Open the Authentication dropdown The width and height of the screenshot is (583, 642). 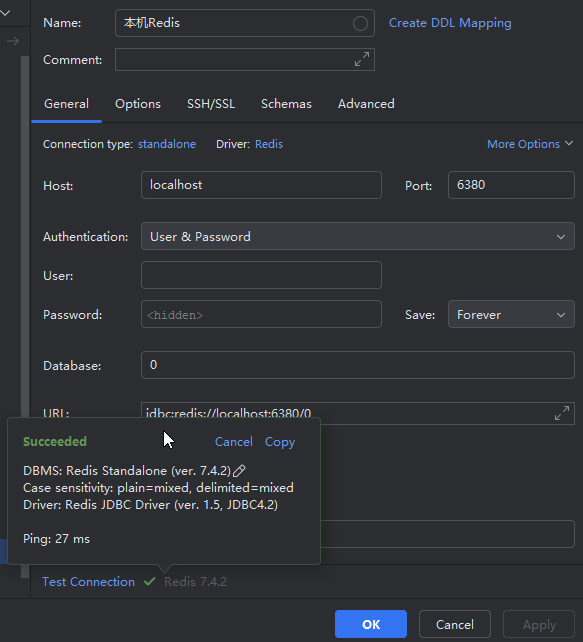(x=357, y=236)
